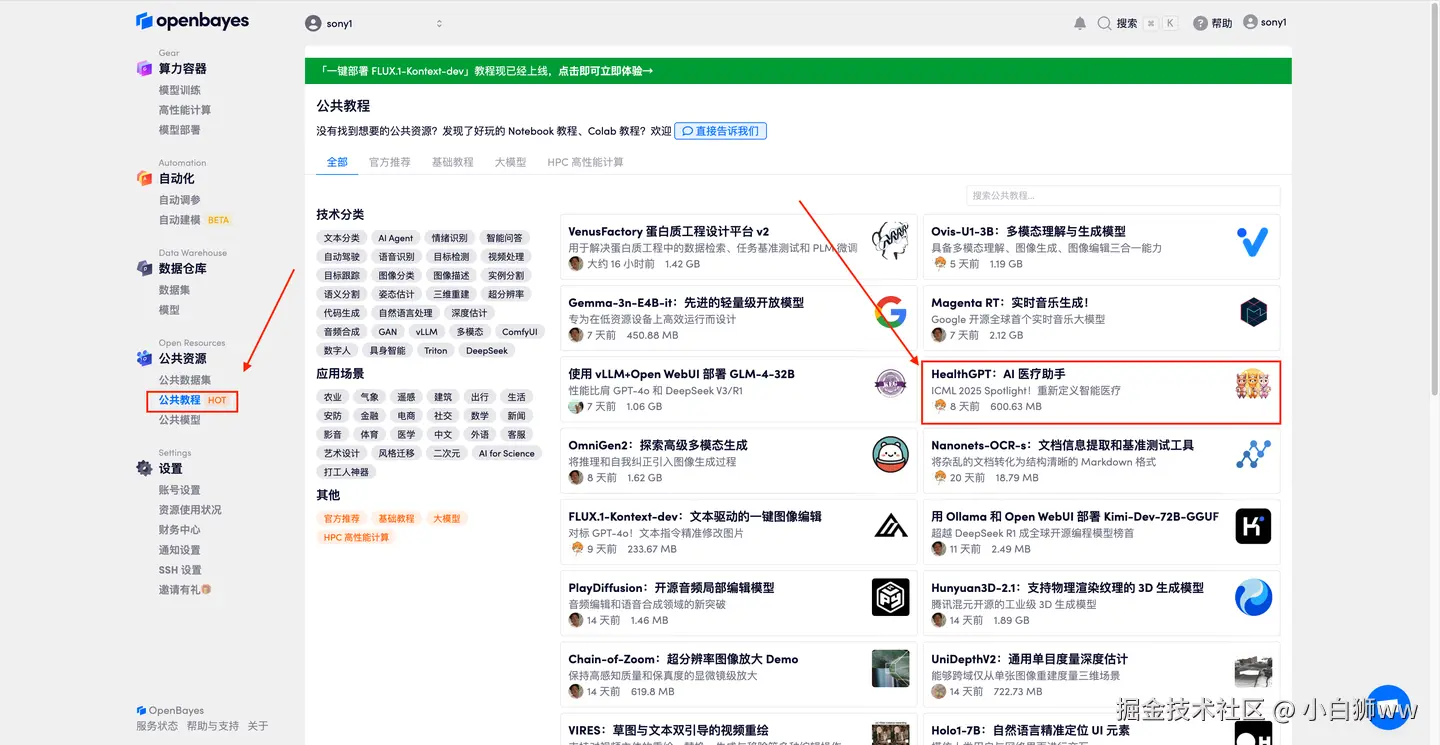
Task: Click the HealthGPT card thumbnail
Action: (1253, 384)
